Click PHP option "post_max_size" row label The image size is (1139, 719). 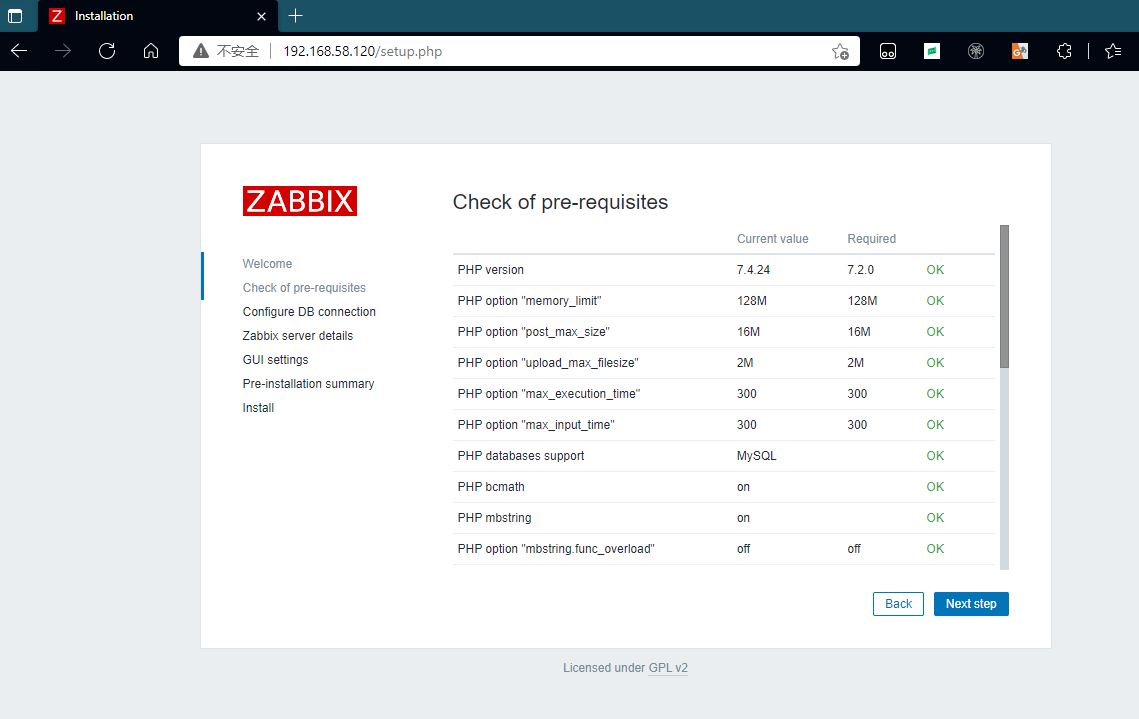click(533, 332)
